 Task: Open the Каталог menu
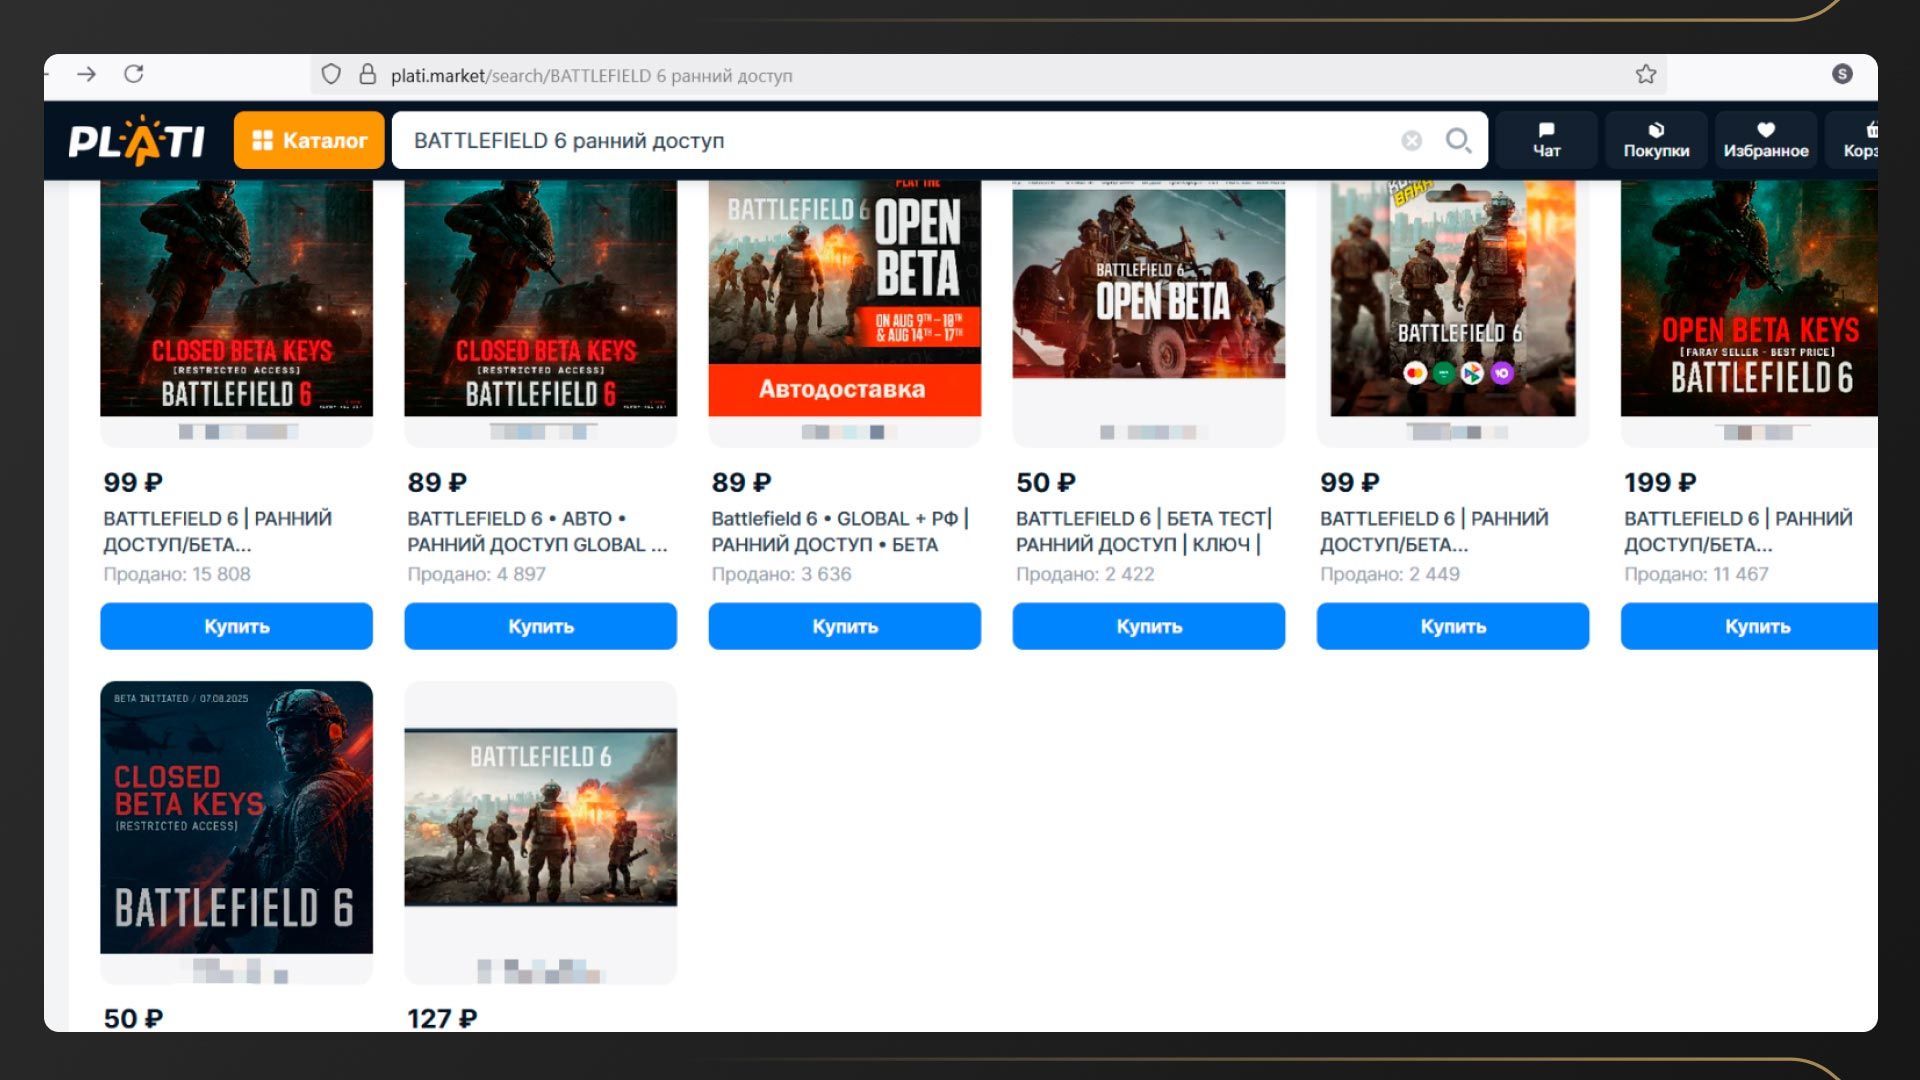click(309, 140)
